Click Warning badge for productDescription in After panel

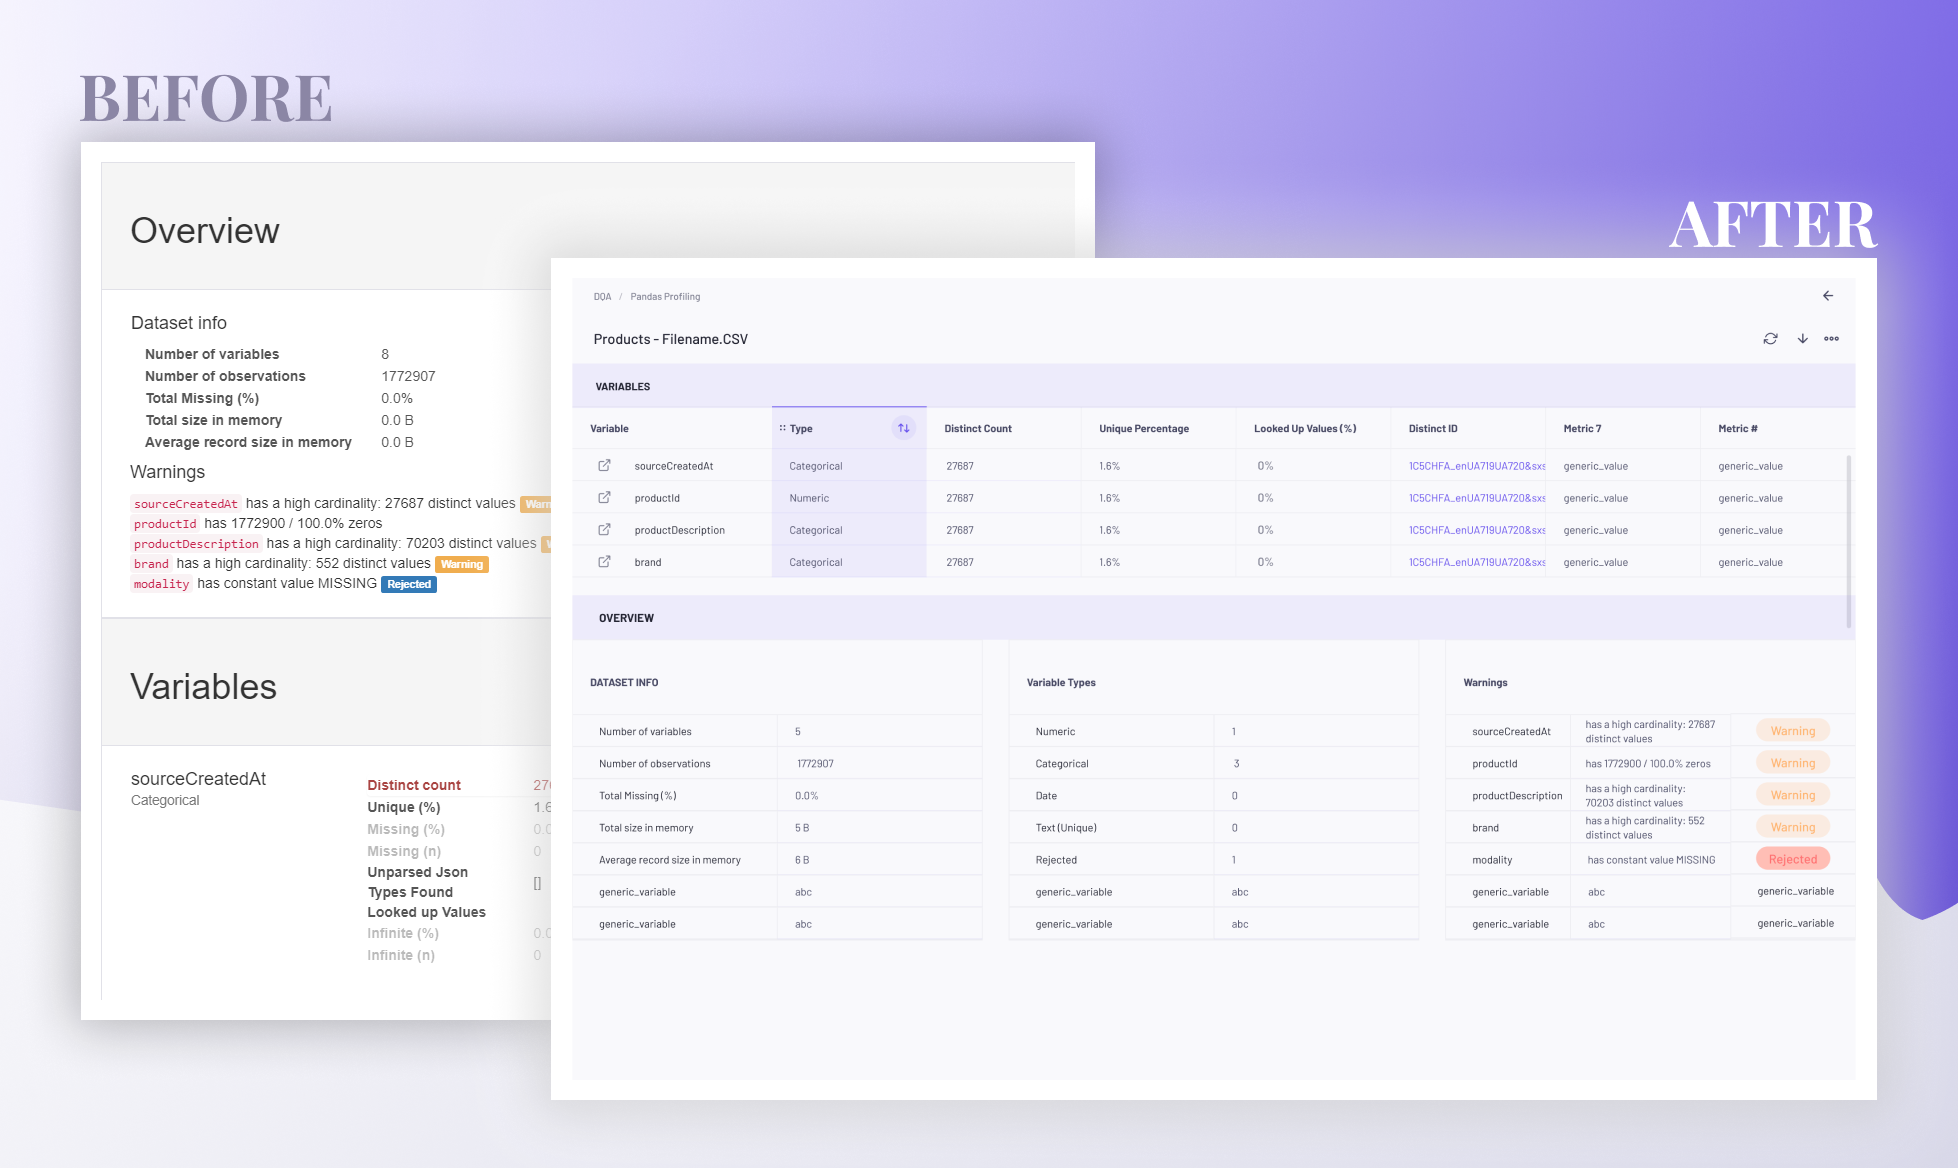(x=1792, y=795)
